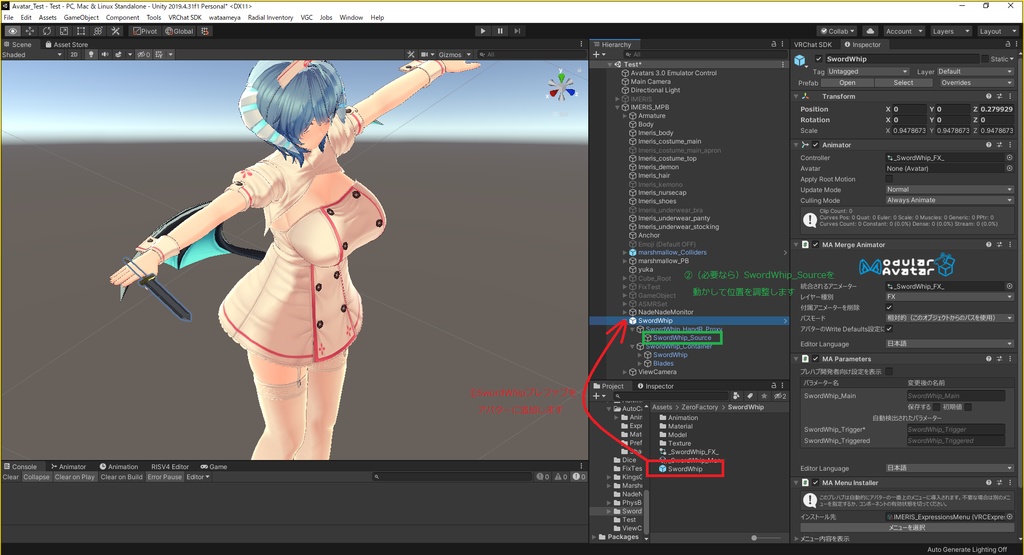Image resolution: width=1024 pixels, height=555 pixels.
Task: Open the Gizmos dropdown
Action: 455,54
